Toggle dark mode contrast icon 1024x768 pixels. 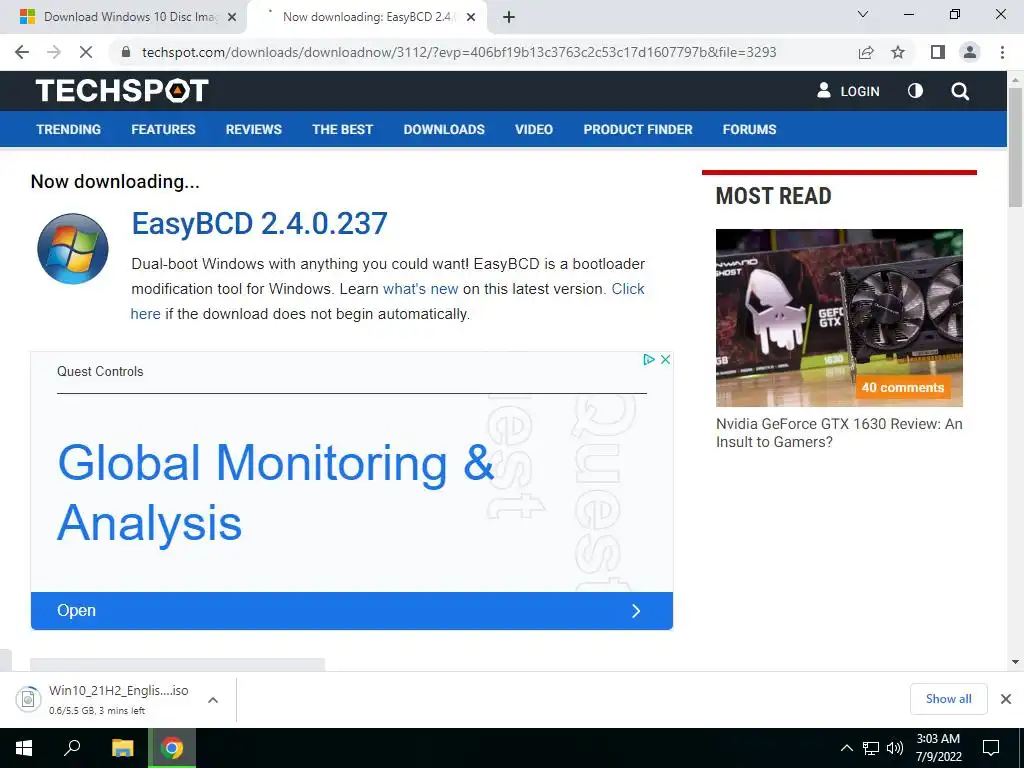click(916, 91)
